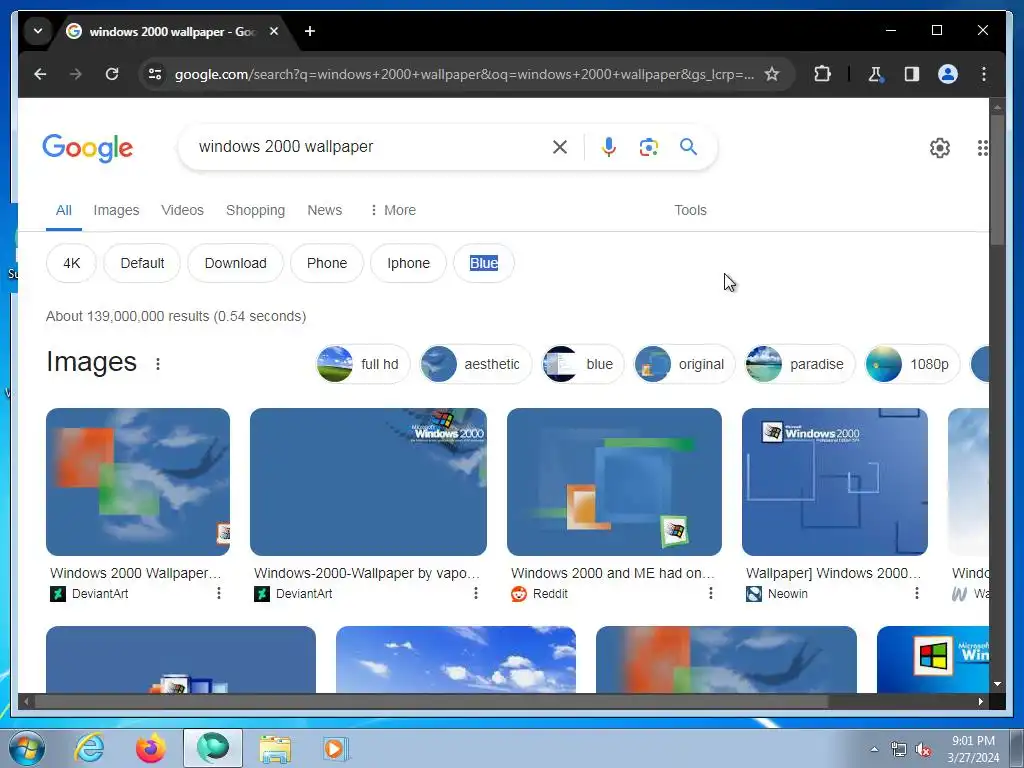Open the Neowin Windows 2000 thumbnail
This screenshot has width=1024, height=768.
[835, 482]
